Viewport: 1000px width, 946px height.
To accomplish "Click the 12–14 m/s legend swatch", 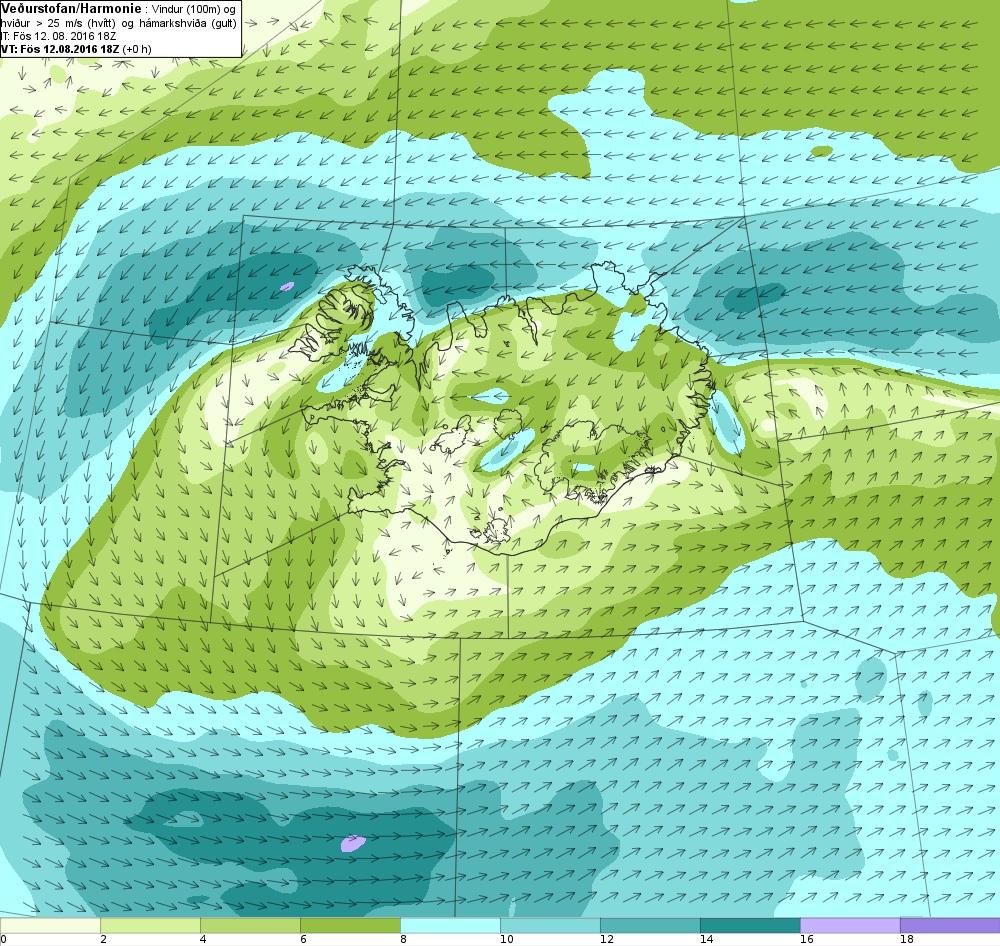I will click(x=650, y=925).
